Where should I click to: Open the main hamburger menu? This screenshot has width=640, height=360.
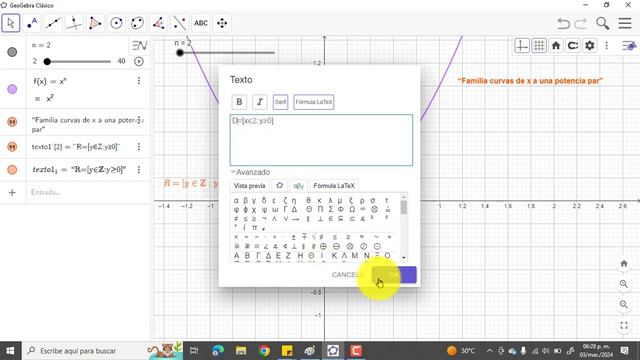pyautogui.click(x=625, y=23)
